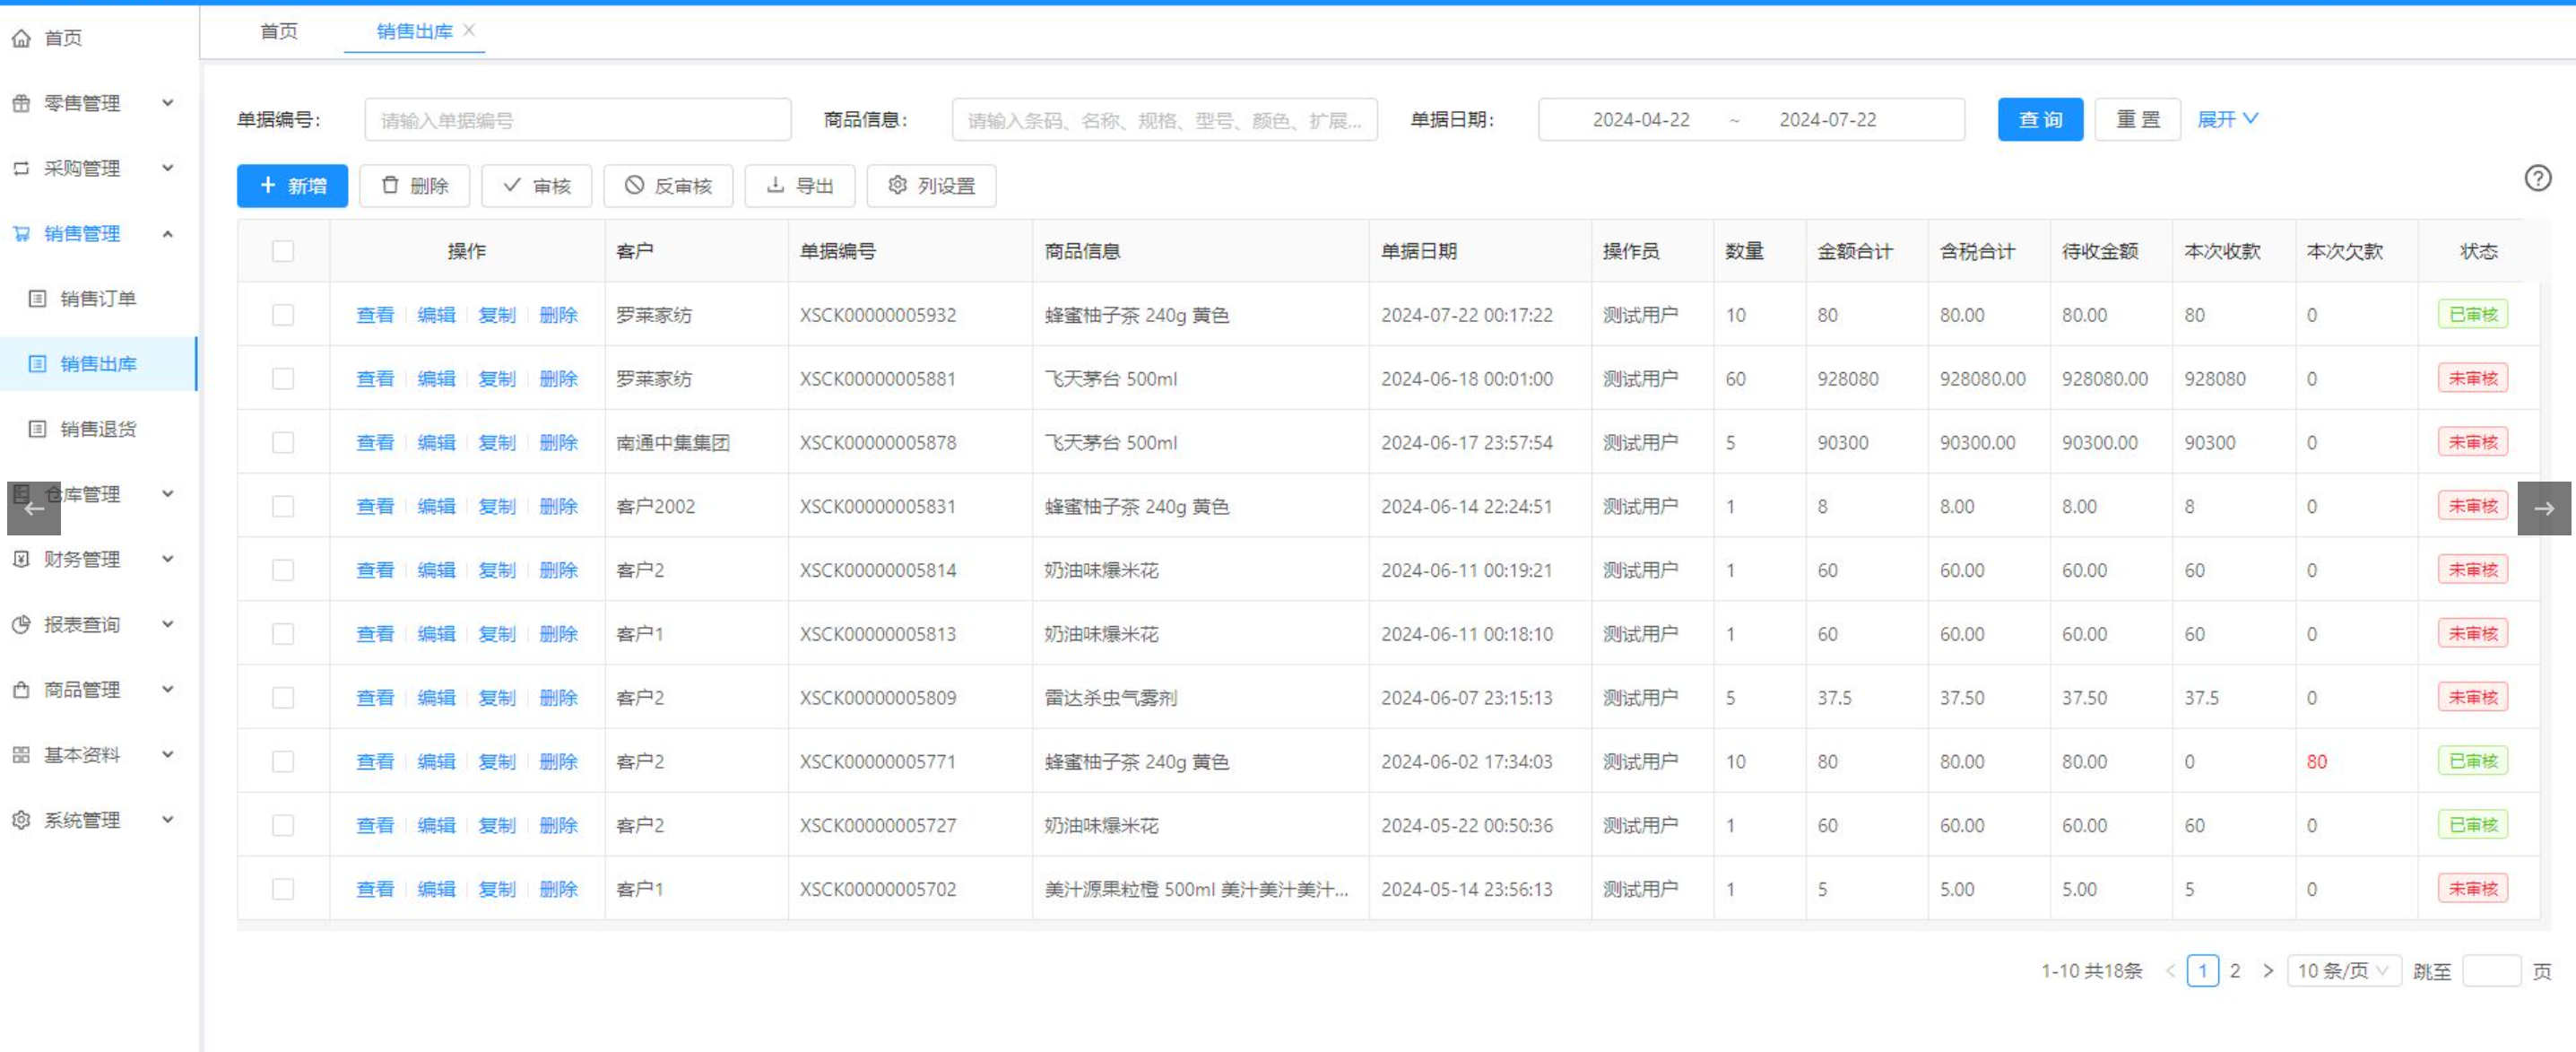Select the 销售出库 tab
The image size is (2576, 1052).
tap(414, 31)
